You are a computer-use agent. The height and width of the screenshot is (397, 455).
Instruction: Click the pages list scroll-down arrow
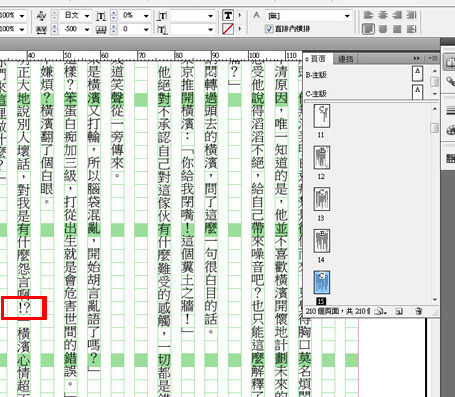(x=434, y=300)
